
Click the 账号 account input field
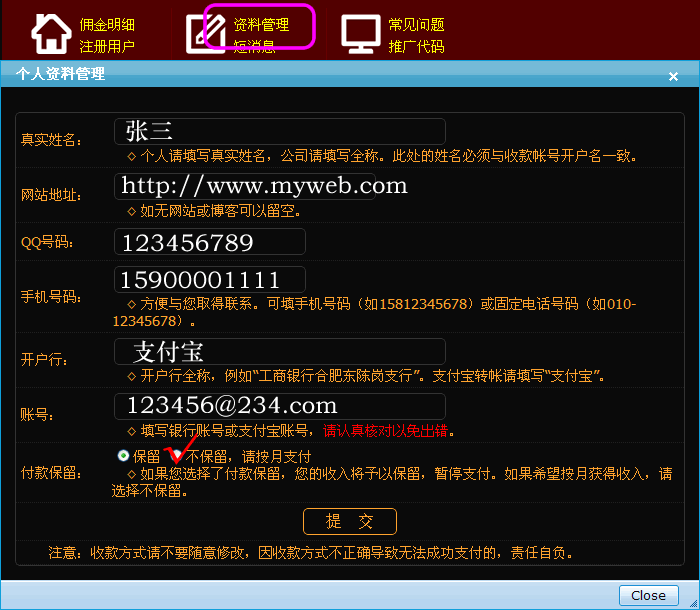280,406
